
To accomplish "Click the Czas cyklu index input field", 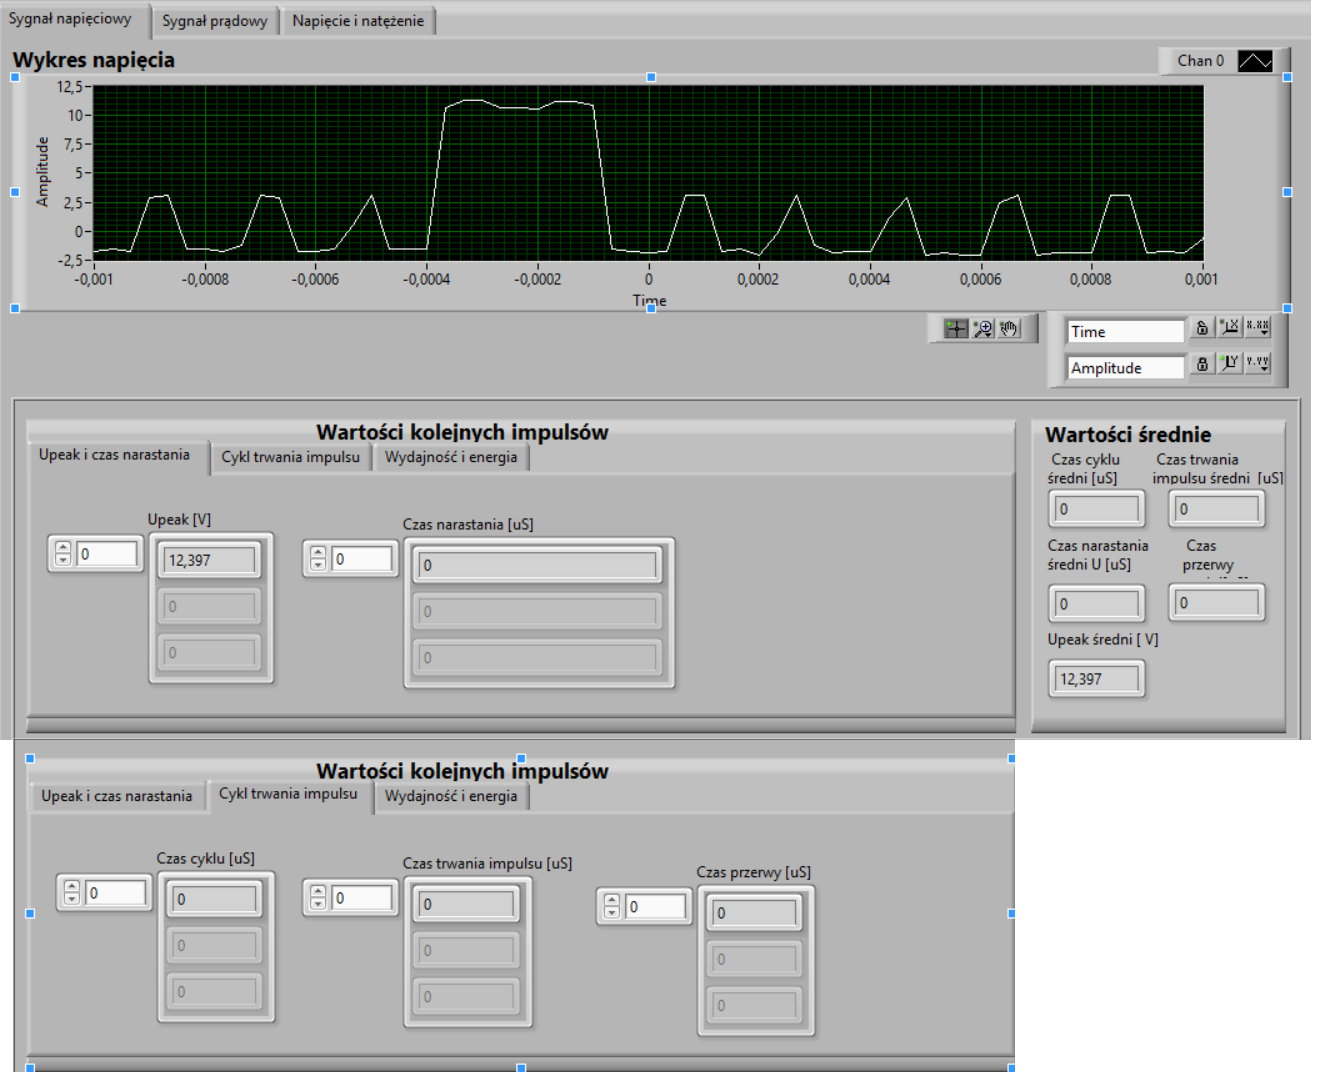I will [116, 893].
